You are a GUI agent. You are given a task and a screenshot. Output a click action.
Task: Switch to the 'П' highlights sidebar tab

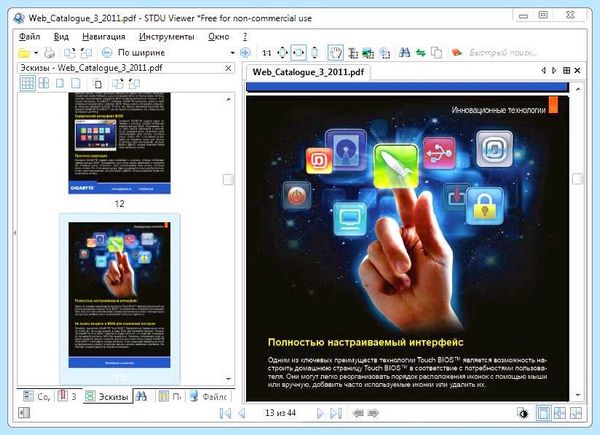[x=170, y=396]
